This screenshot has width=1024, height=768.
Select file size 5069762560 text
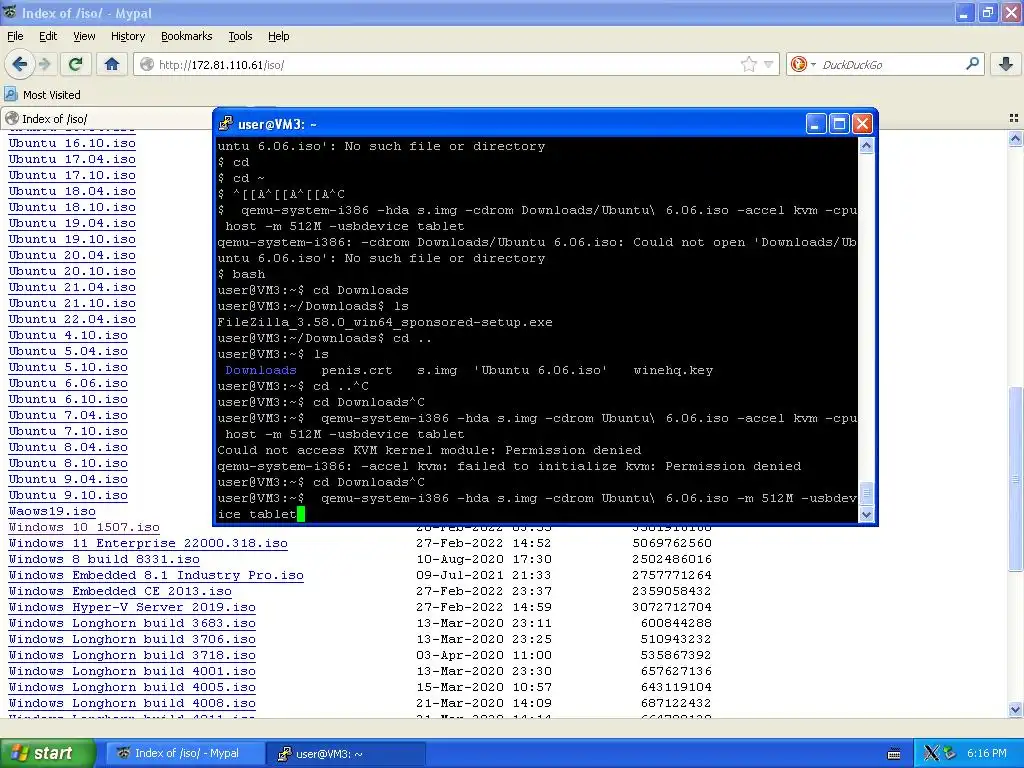[672, 543]
